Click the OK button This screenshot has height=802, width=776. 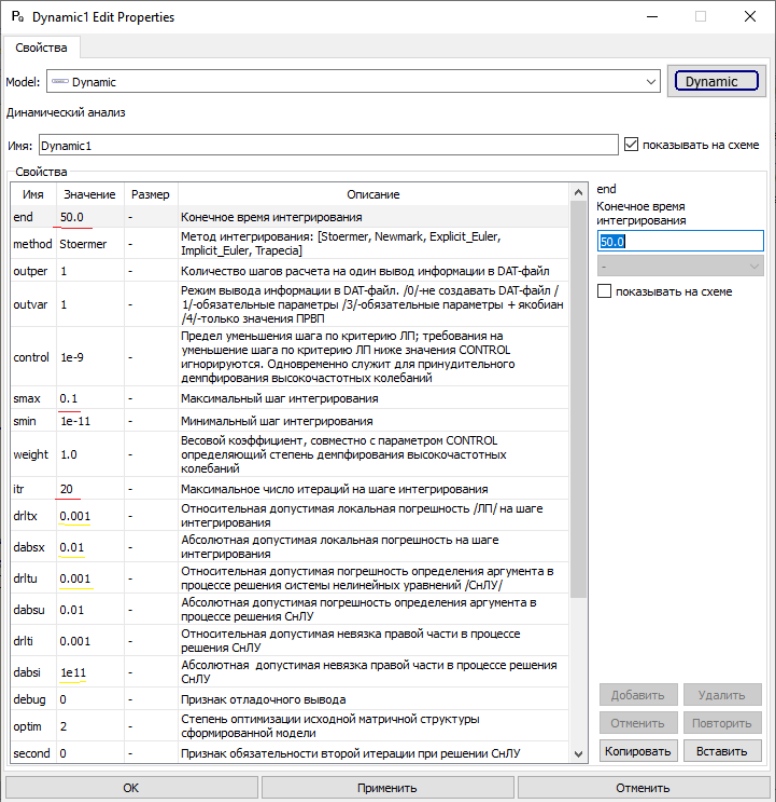click(x=131, y=787)
